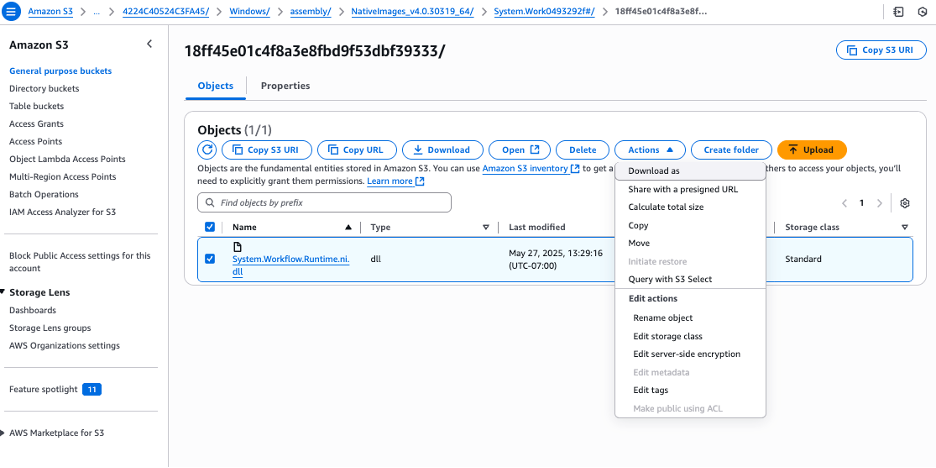Collapse the Actions dropdown button

(x=651, y=150)
